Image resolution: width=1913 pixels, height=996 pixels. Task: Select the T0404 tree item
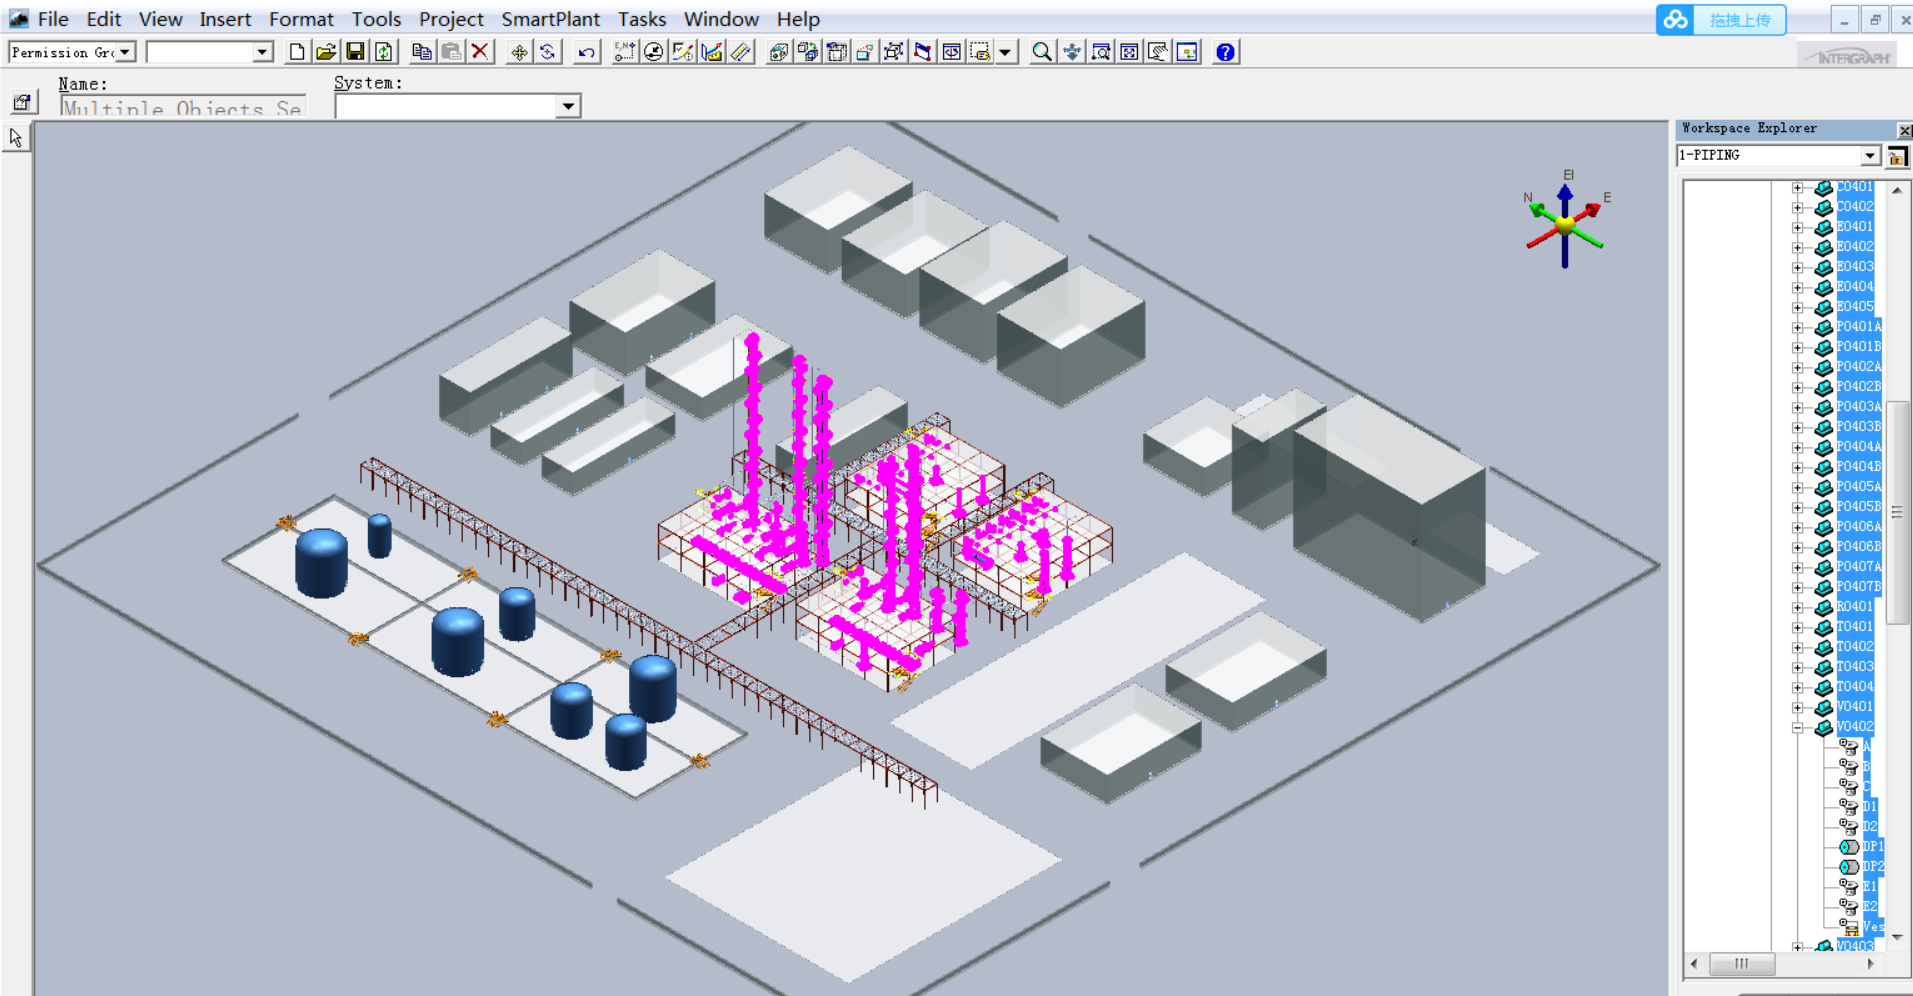(x=1854, y=687)
